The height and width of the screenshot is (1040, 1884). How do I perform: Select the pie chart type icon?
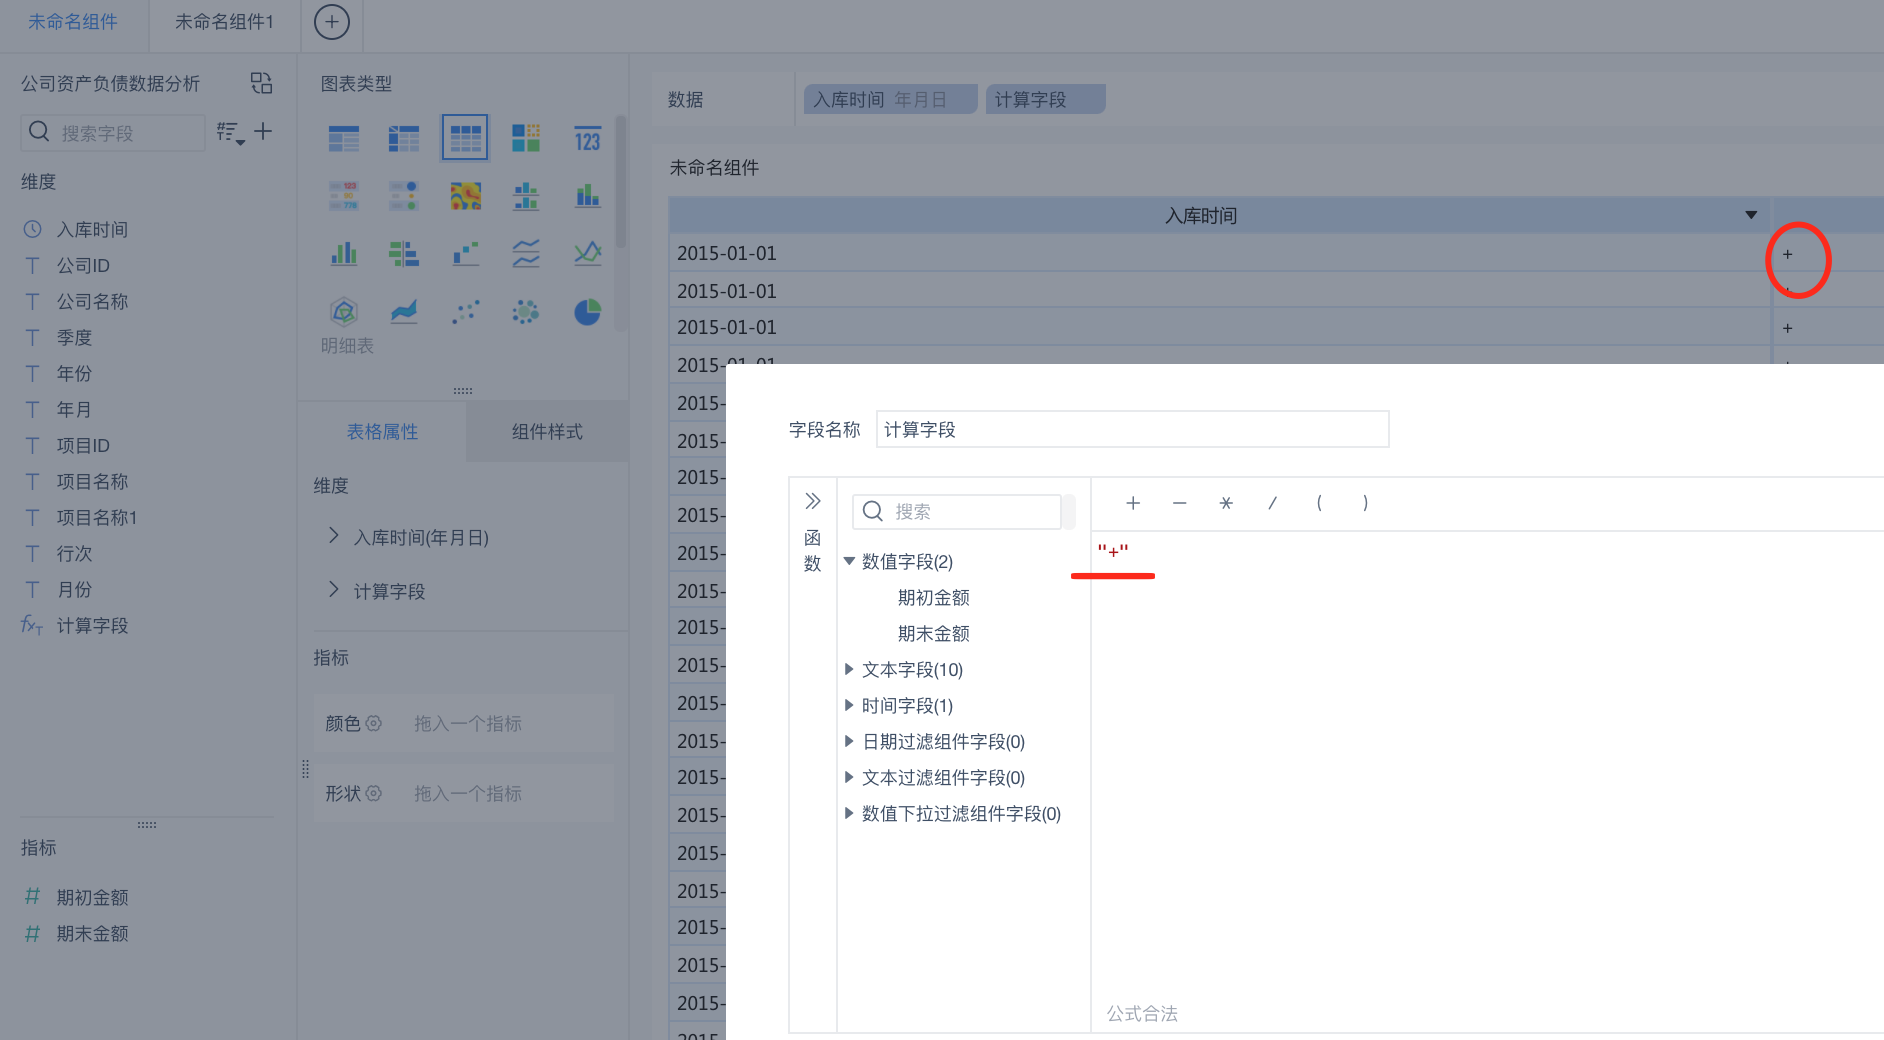[x=587, y=312]
